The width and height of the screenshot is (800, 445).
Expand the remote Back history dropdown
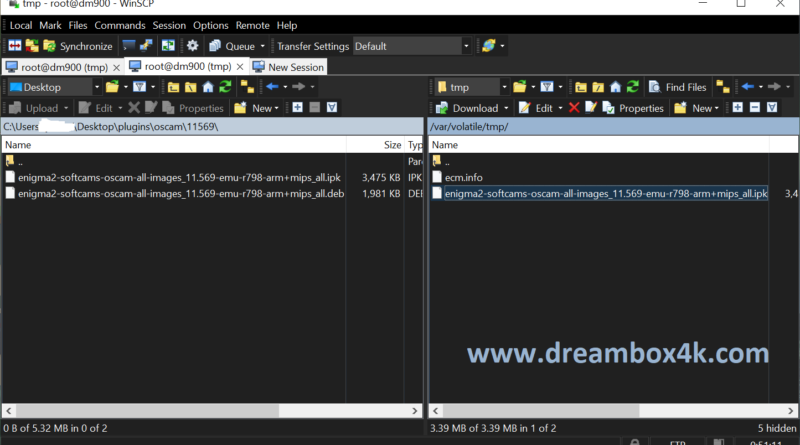pyautogui.click(x=761, y=87)
